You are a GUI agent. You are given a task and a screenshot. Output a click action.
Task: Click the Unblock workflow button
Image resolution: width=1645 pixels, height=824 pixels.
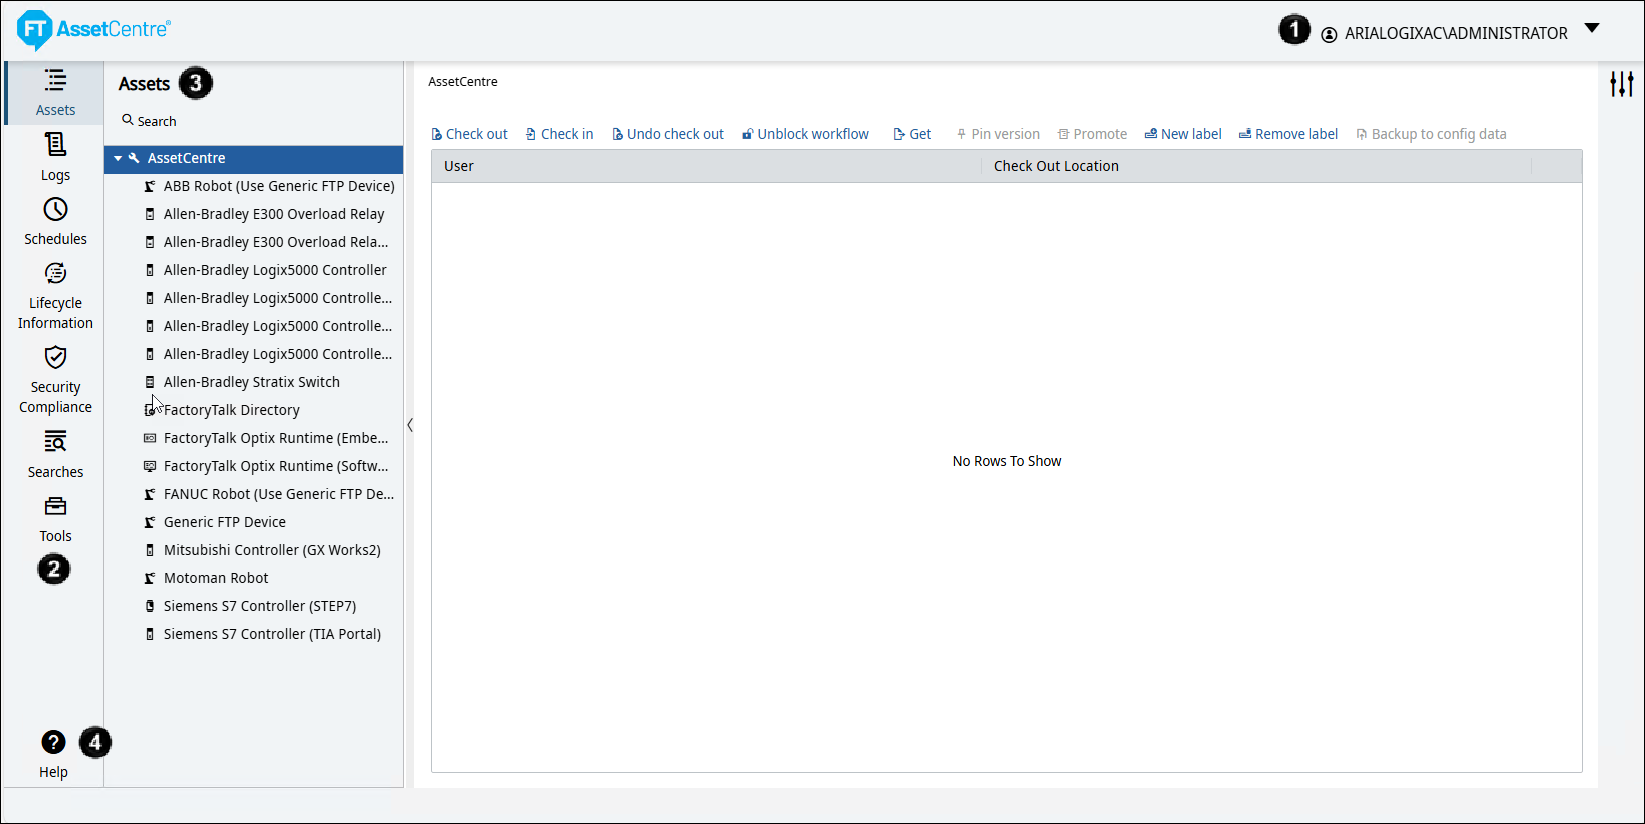click(805, 134)
